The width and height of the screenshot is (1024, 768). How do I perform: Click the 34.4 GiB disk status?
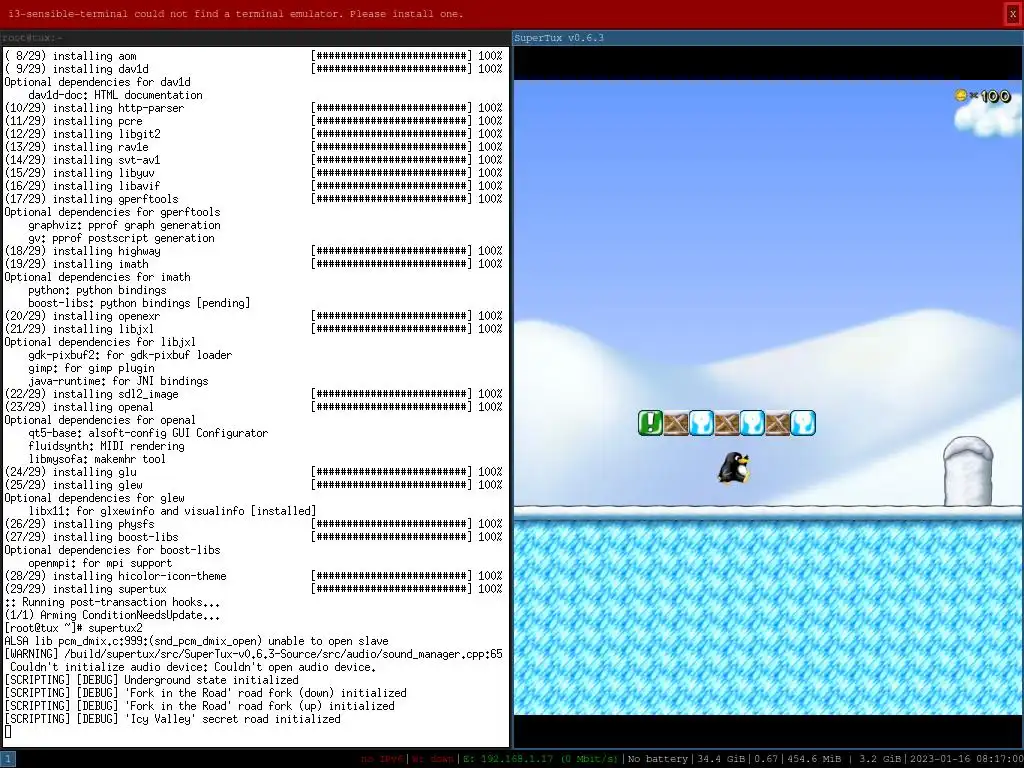(720, 759)
